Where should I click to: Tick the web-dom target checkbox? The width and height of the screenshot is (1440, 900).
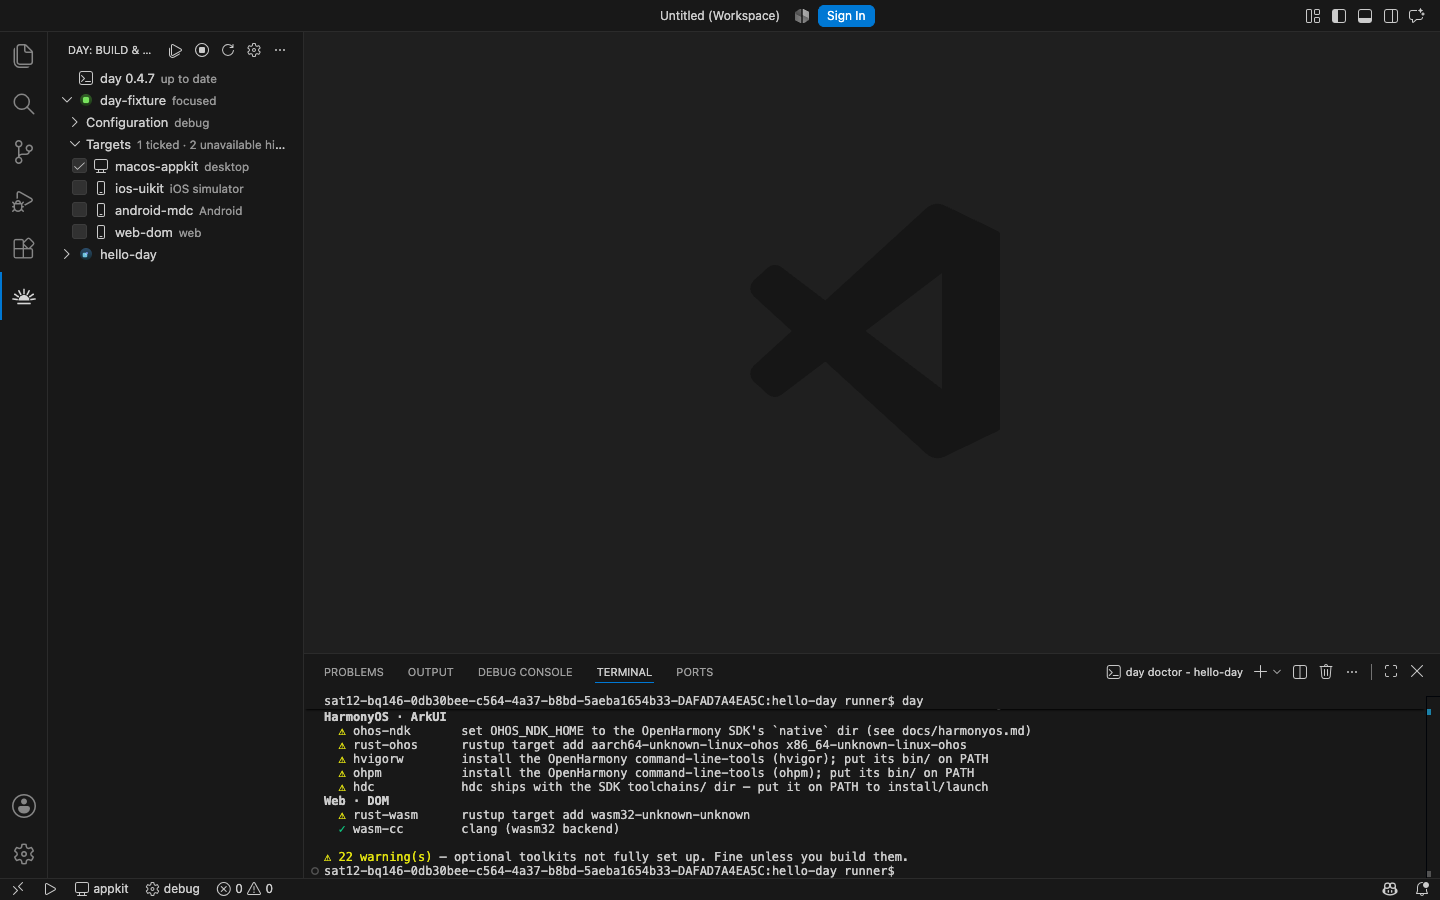click(80, 232)
